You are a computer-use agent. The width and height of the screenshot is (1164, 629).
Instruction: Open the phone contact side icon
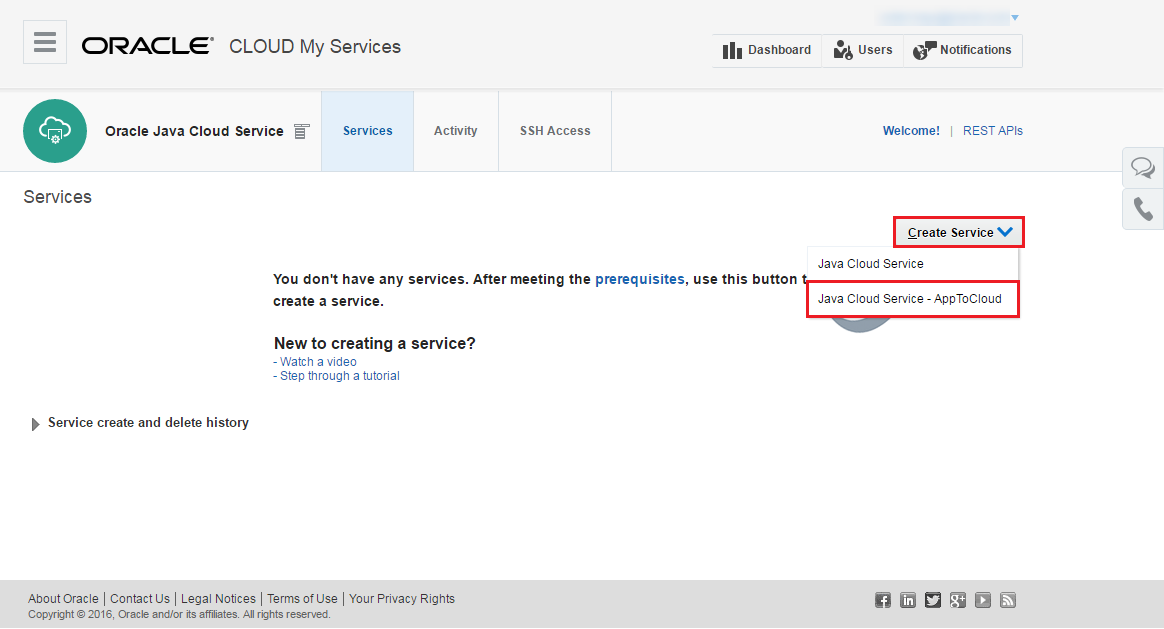coord(1143,209)
